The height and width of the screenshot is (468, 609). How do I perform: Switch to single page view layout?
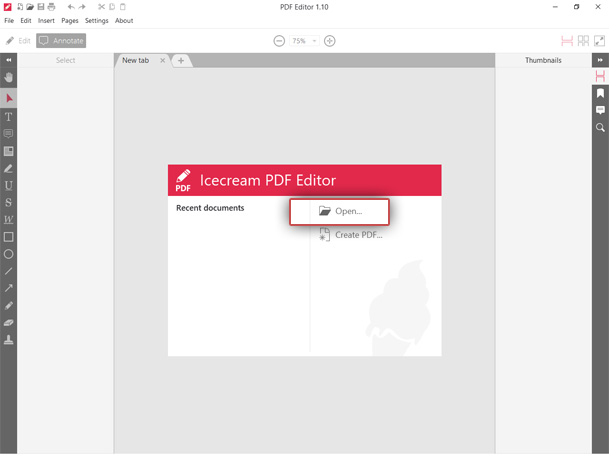pyautogui.click(x=567, y=41)
